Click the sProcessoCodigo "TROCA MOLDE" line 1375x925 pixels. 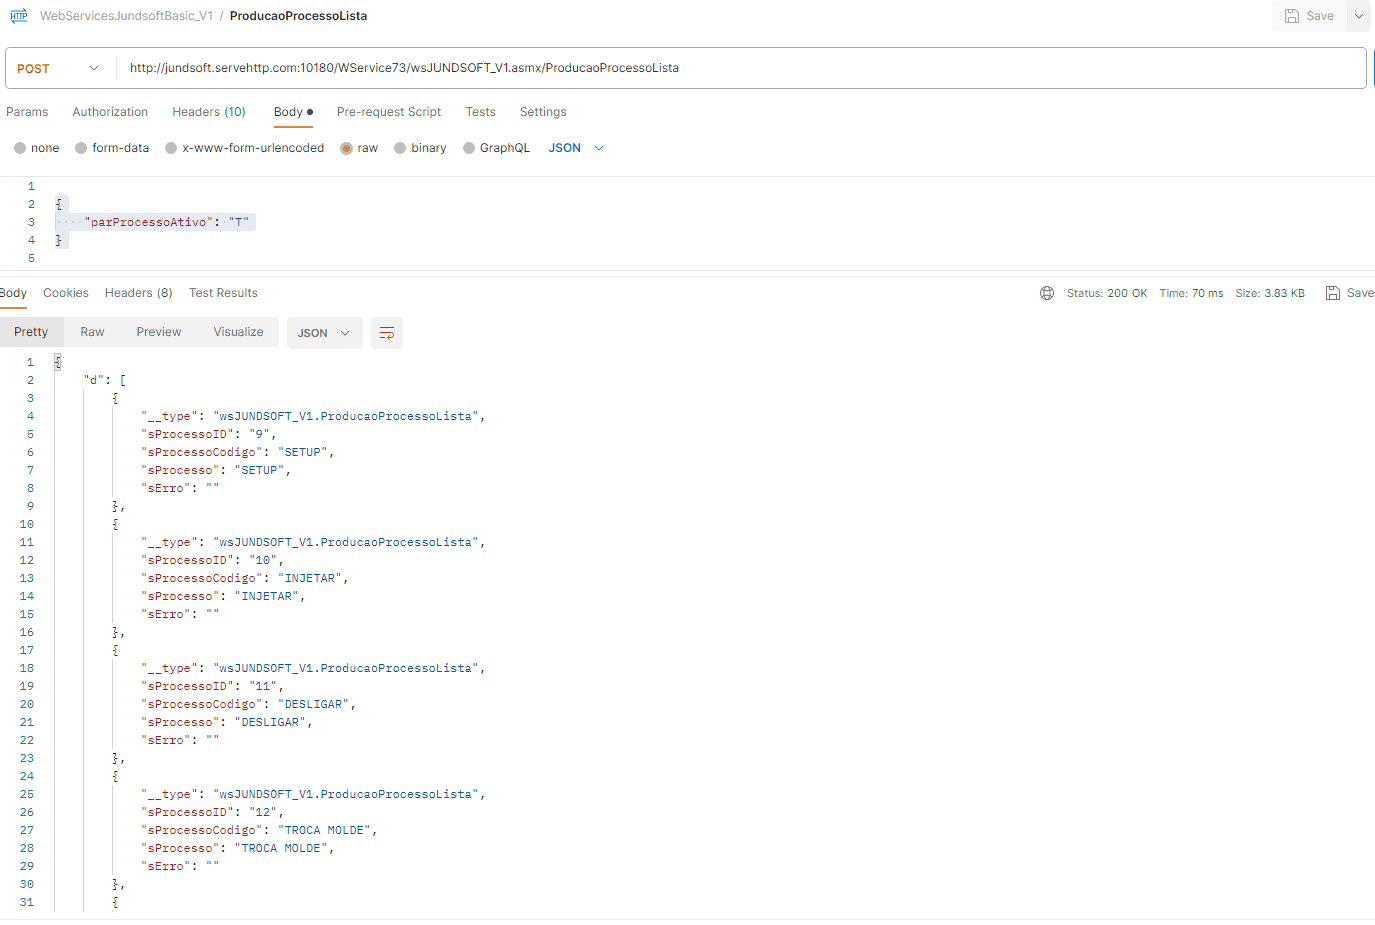[259, 830]
